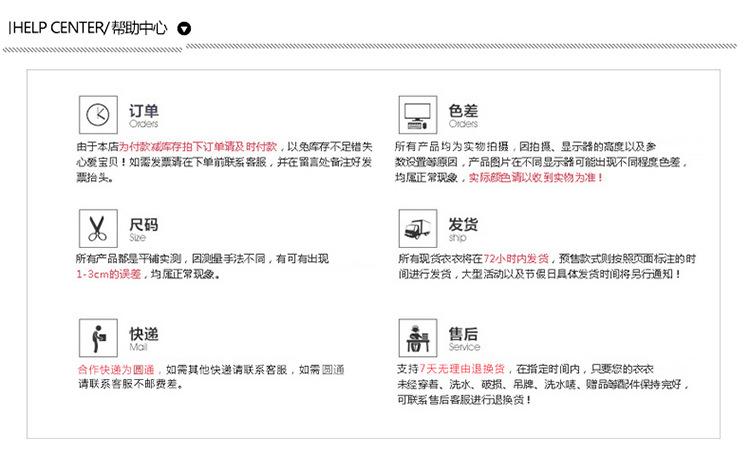
Task: Select the courier person icon for 快递
Action: point(97,337)
